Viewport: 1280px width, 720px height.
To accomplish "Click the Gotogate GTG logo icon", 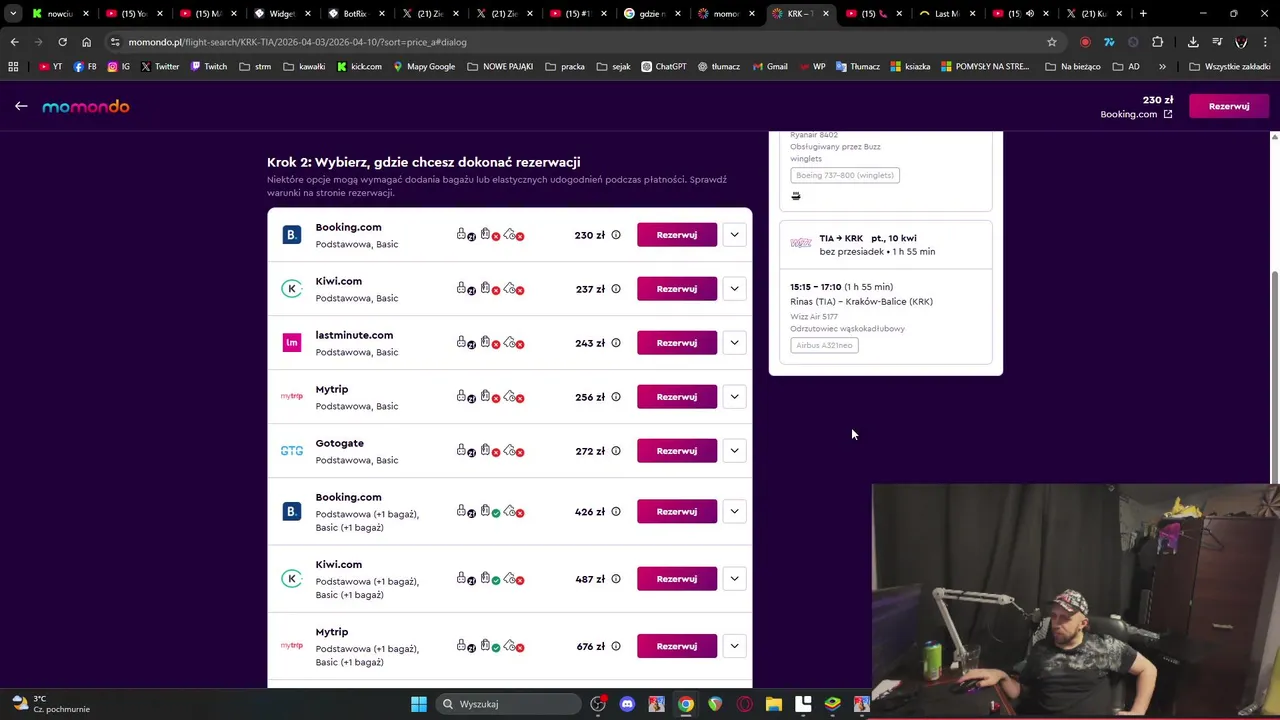I will coord(292,451).
